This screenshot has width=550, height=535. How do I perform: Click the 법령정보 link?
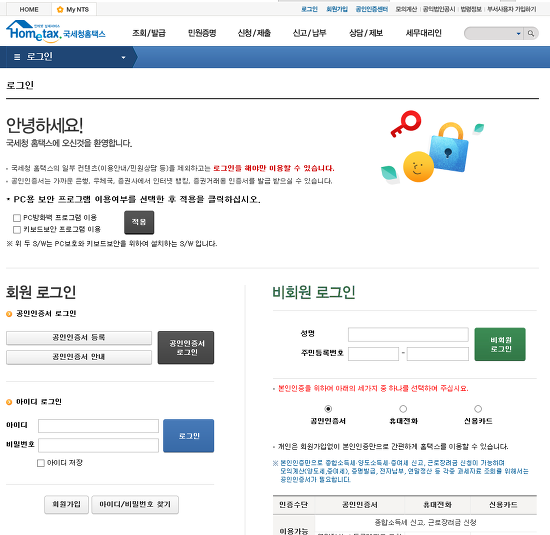point(471,9)
